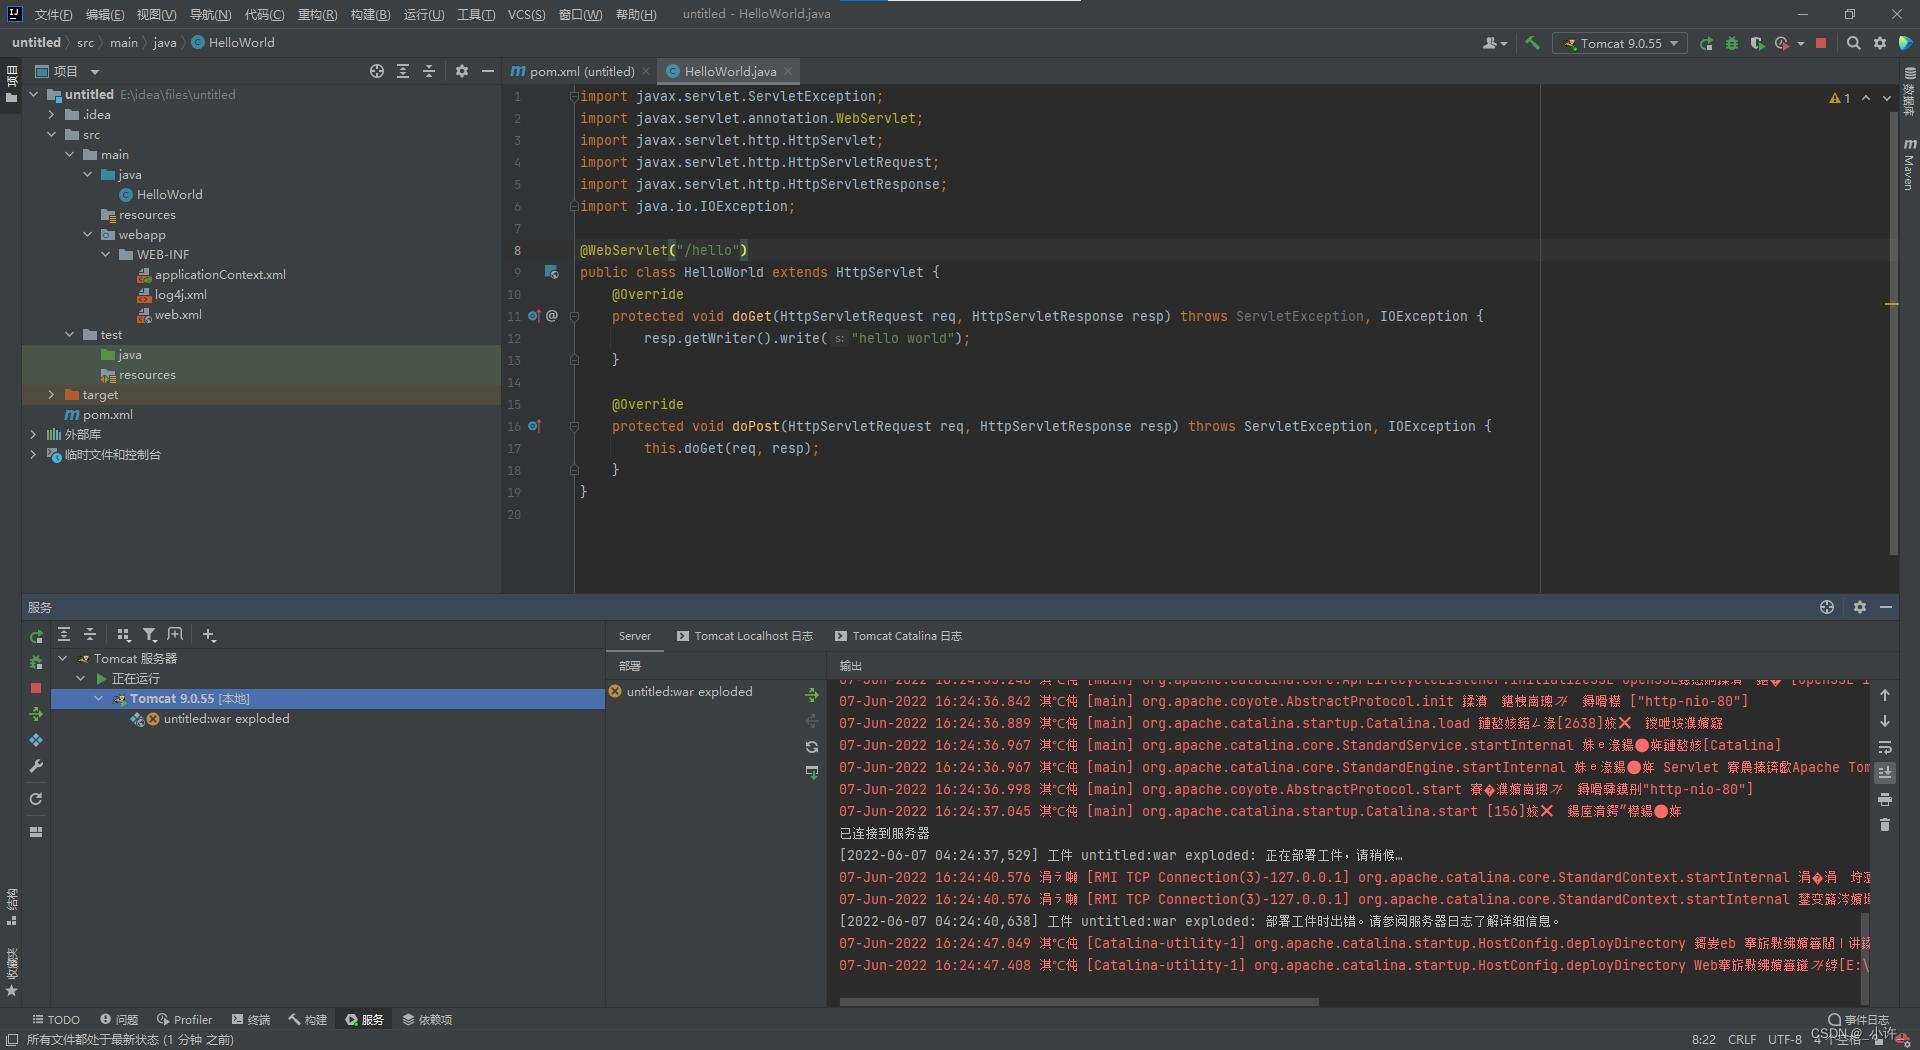Open the Tomcat 9.0.55 run configuration dropdown
The image size is (1920, 1050).
point(1620,43)
